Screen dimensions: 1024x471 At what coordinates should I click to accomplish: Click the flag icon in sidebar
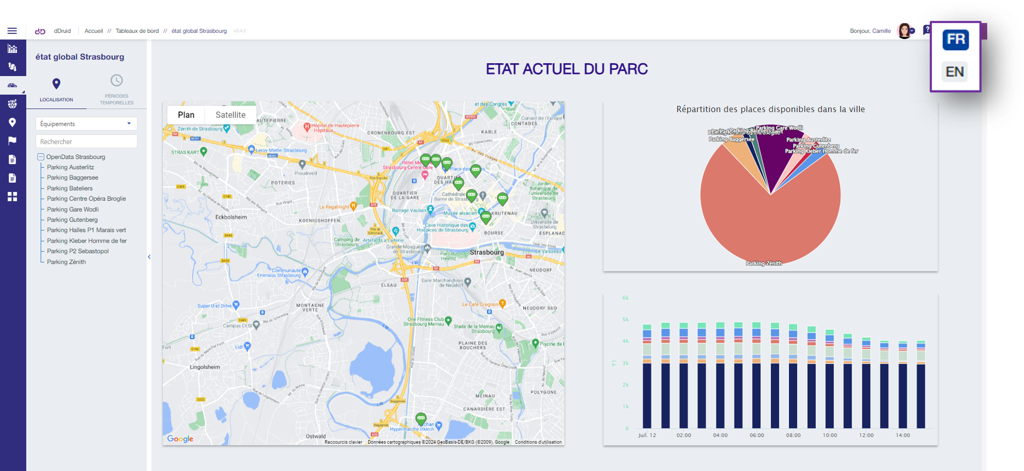12,140
